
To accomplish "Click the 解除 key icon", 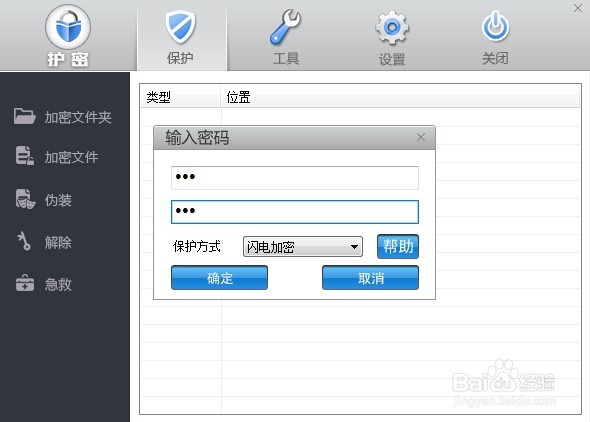I will point(24,241).
